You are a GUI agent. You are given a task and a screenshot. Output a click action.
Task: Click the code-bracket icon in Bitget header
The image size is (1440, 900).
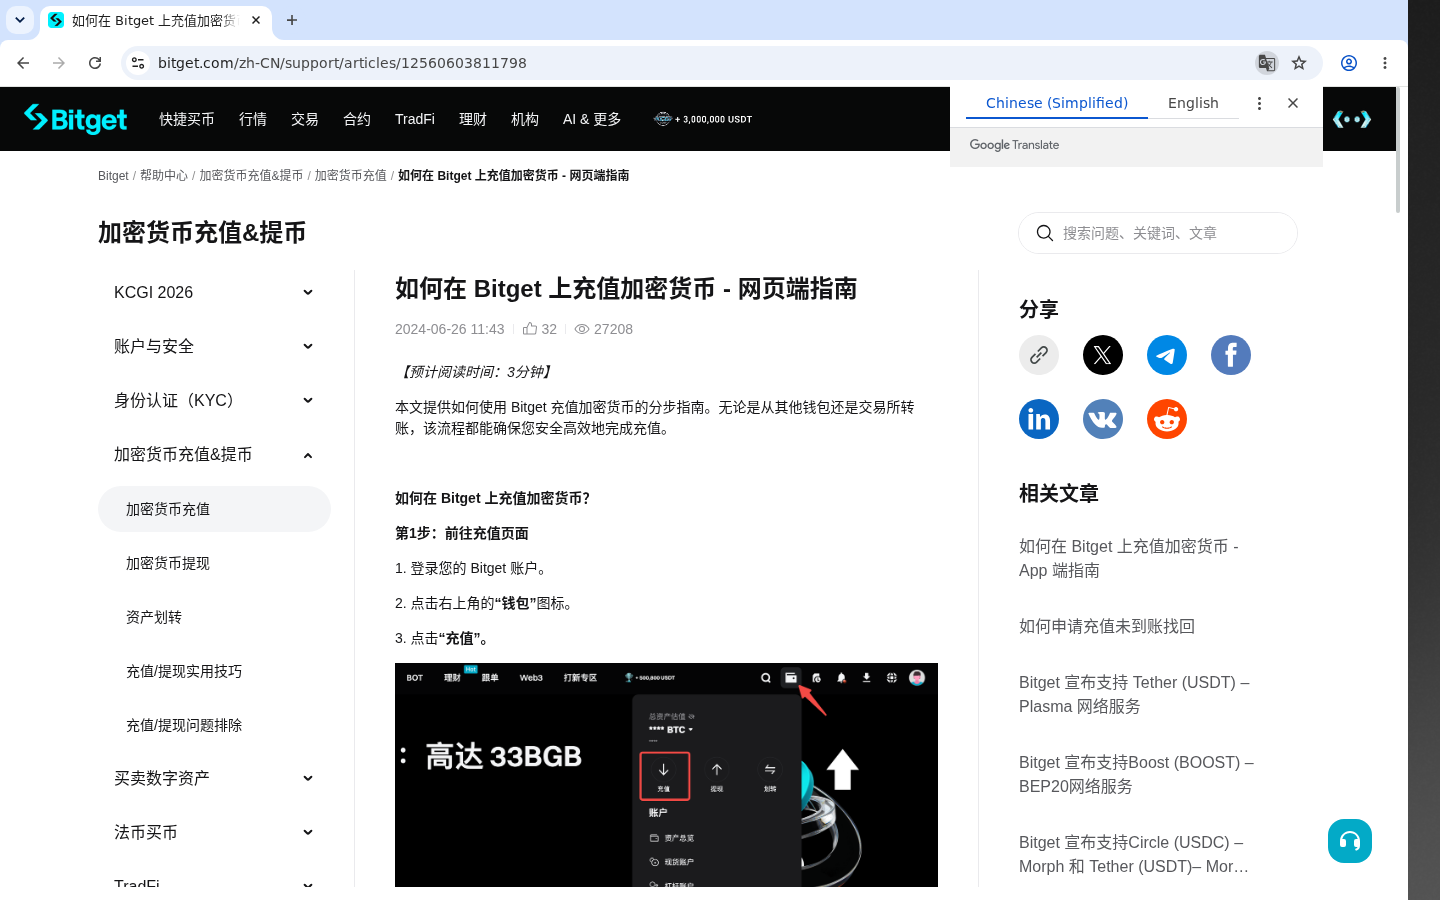point(1352,119)
